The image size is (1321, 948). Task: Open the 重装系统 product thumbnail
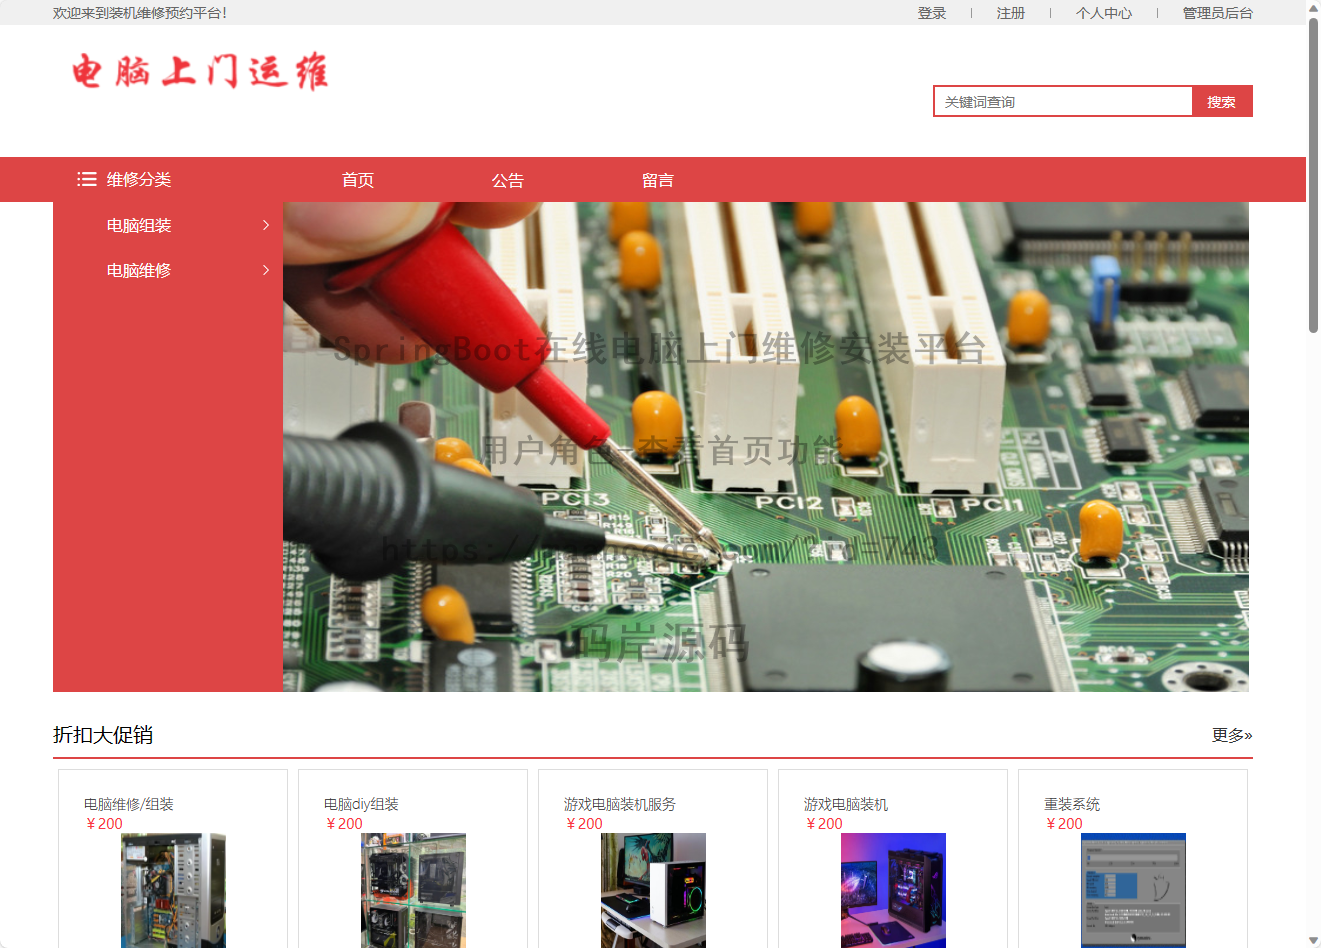tap(1133, 890)
